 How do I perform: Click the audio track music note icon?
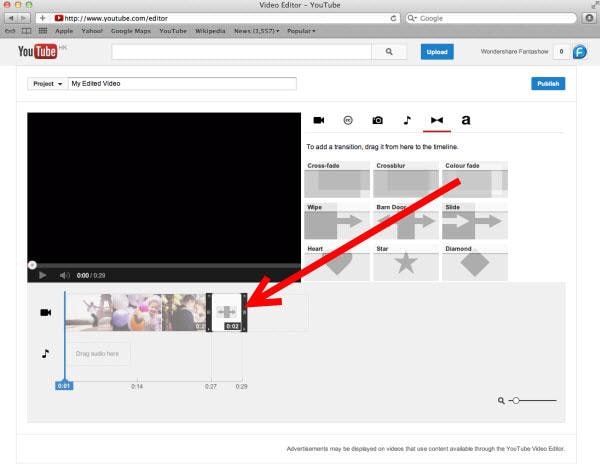tap(45, 353)
